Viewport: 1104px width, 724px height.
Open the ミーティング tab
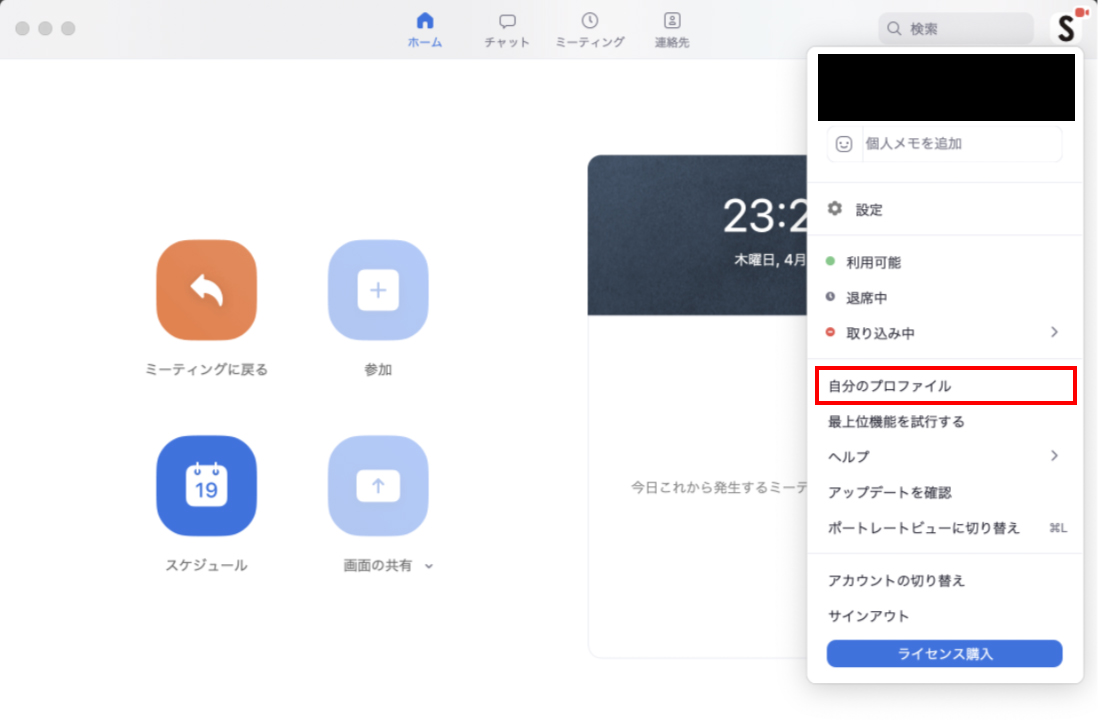[x=589, y=30]
